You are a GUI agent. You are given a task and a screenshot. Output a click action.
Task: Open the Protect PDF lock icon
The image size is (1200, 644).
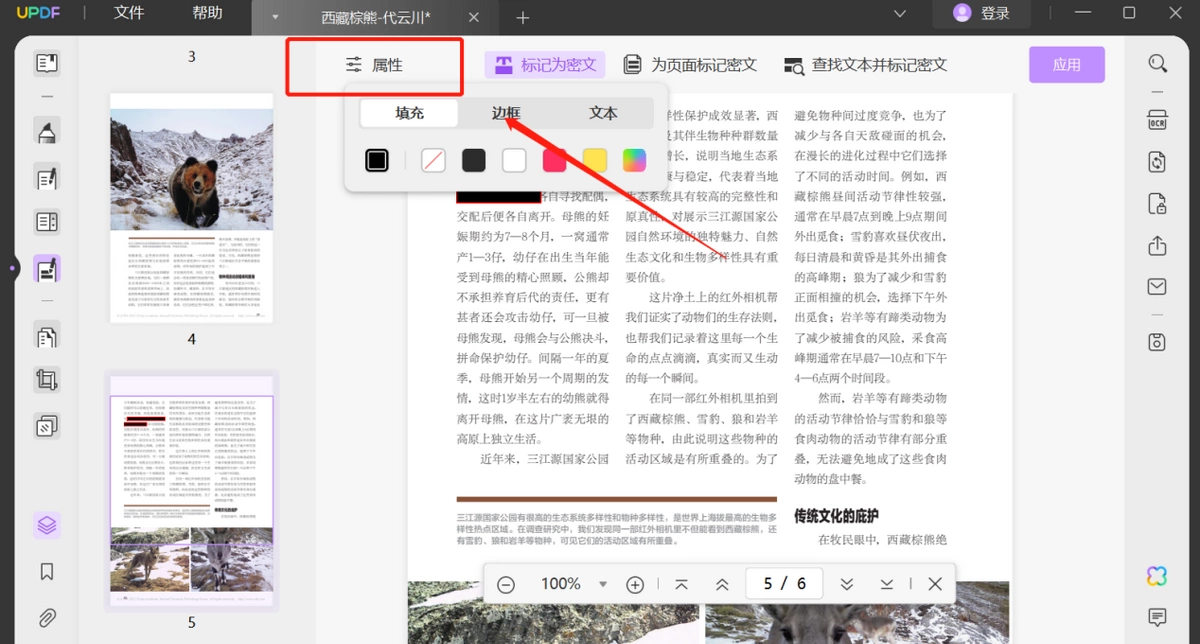pyautogui.click(x=1158, y=204)
